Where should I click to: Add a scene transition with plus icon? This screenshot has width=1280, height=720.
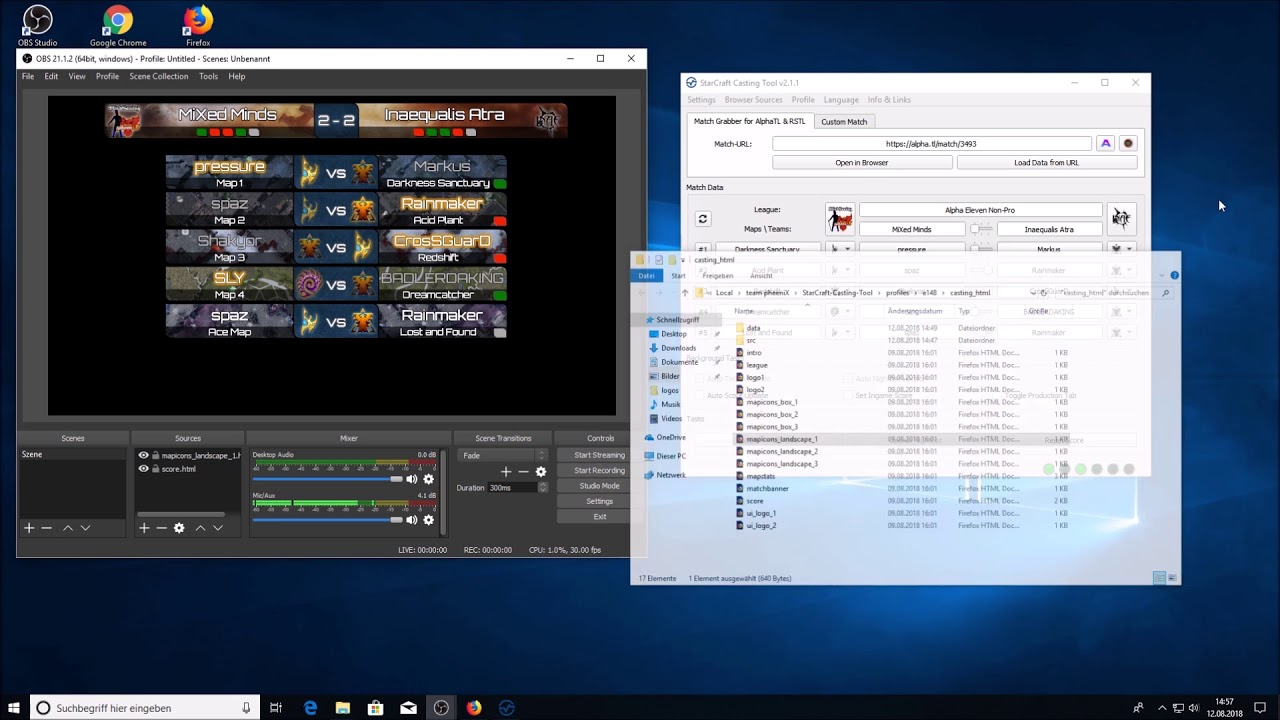coord(506,472)
